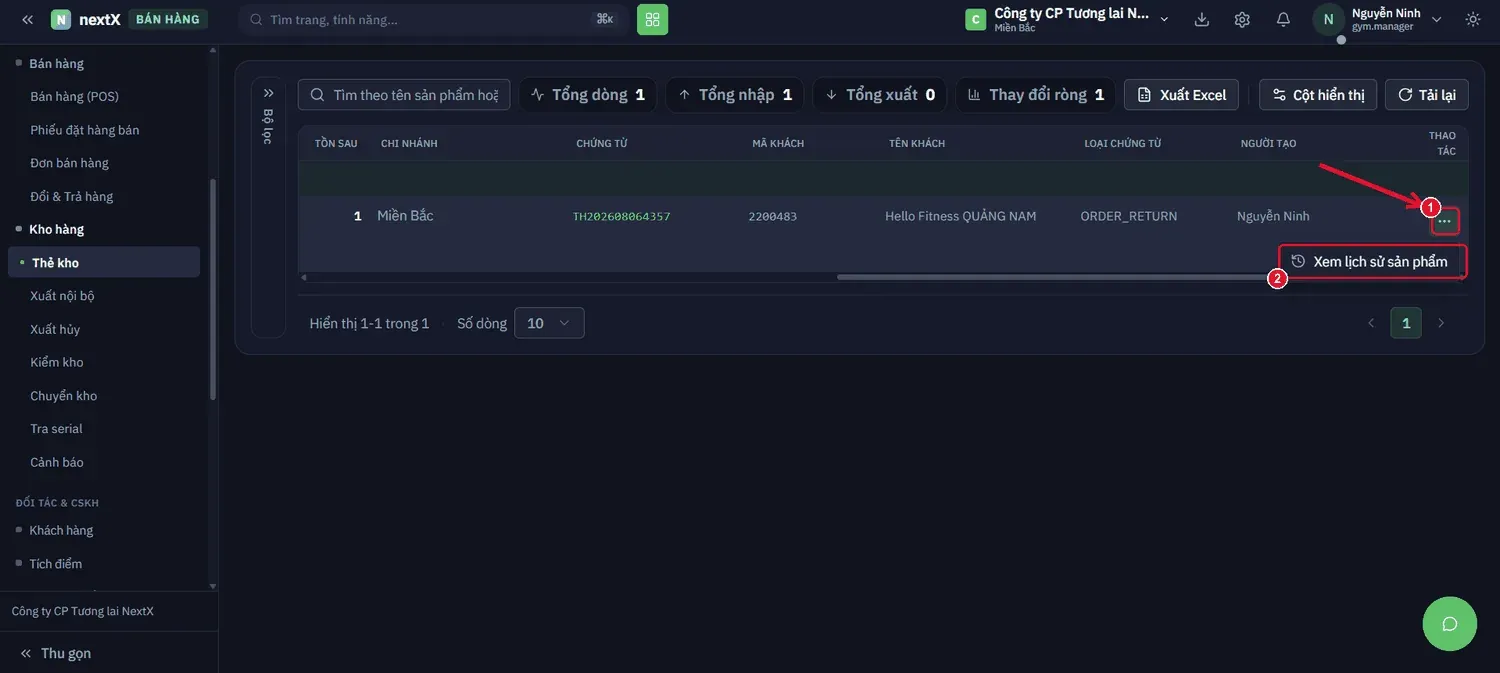Image resolution: width=1500 pixels, height=673 pixels.
Task: Go to Đơn bán hàng
Action: tap(69, 163)
